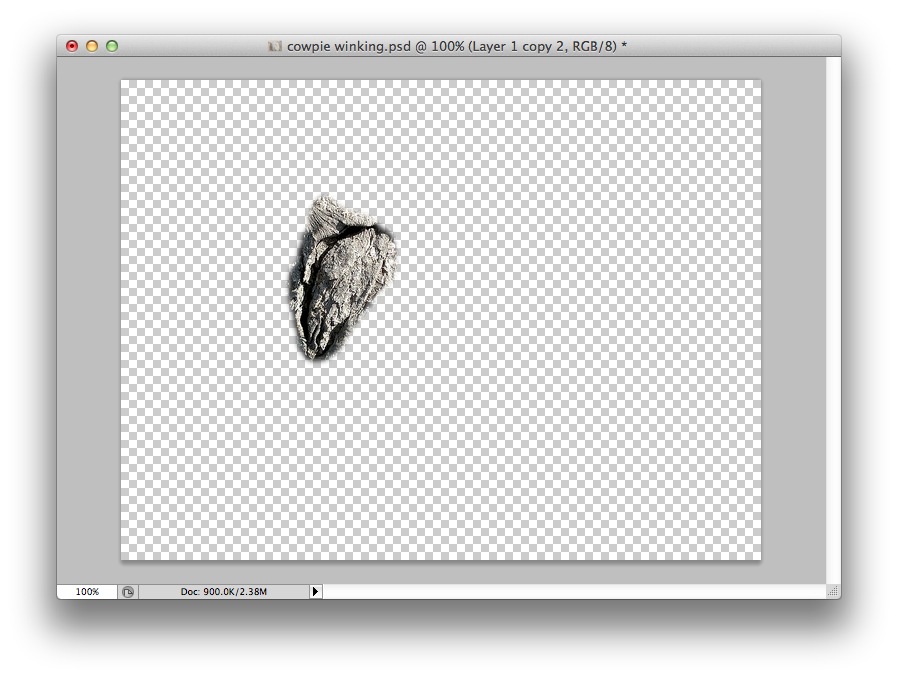Close the cowpie winking.psd window
This screenshot has height=678, width=898.
pyautogui.click(x=72, y=46)
